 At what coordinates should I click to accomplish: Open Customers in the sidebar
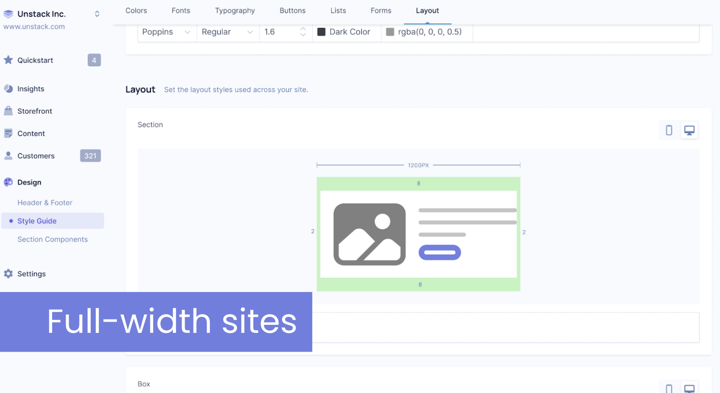click(x=36, y=156)
